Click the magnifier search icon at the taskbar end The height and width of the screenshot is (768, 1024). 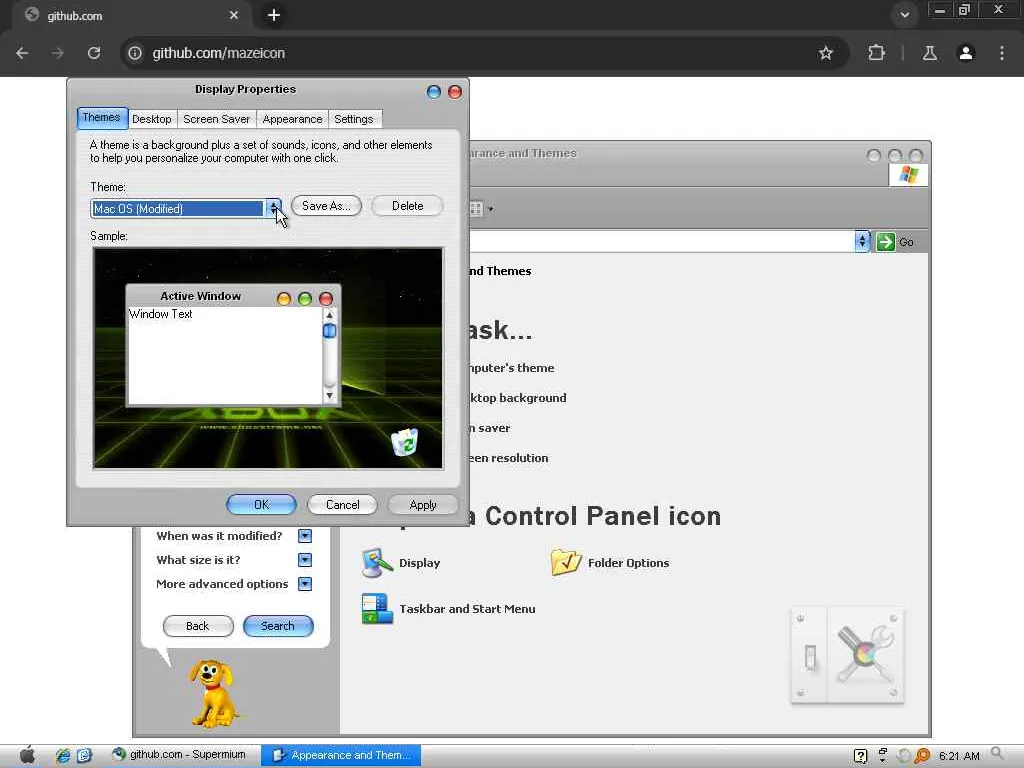[x=998, y=755]
